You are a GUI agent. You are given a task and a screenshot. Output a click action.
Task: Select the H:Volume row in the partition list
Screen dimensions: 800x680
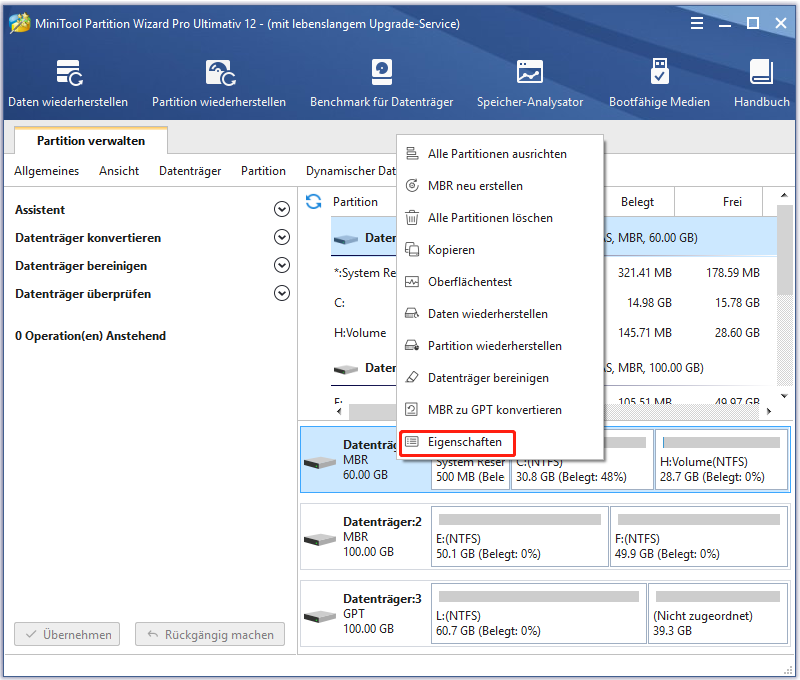tap(554, 333)
